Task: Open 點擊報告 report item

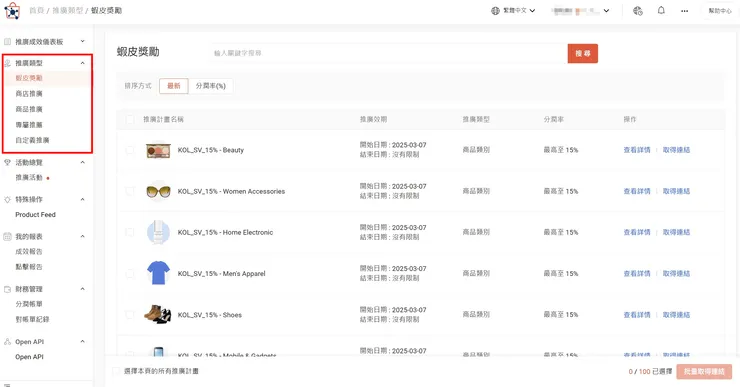Action: point(29,267)
